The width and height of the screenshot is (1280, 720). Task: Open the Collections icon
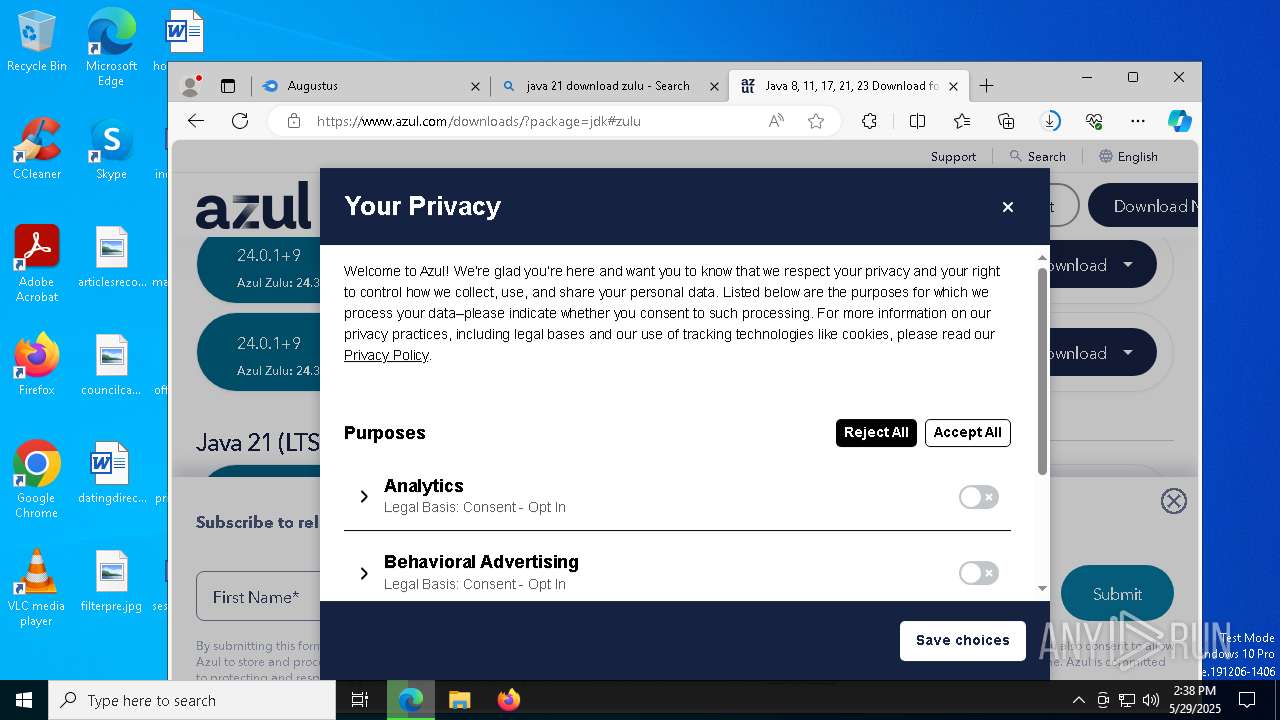click(1007, 121)
